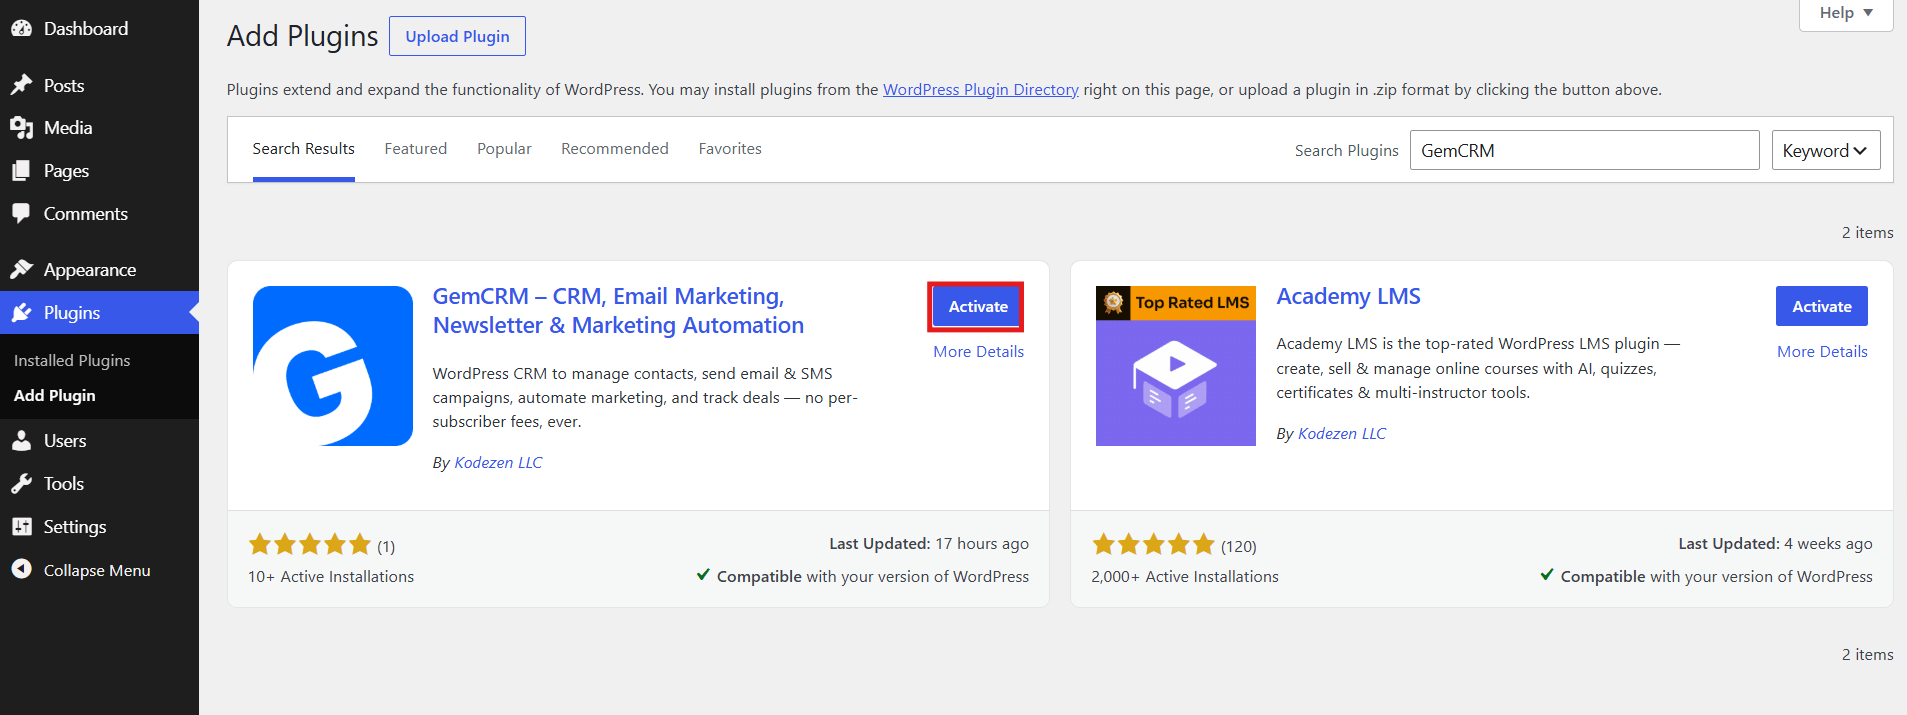Open the Posts menu item
This screenshot has height=715, width=1907.
tap(99, 85)
